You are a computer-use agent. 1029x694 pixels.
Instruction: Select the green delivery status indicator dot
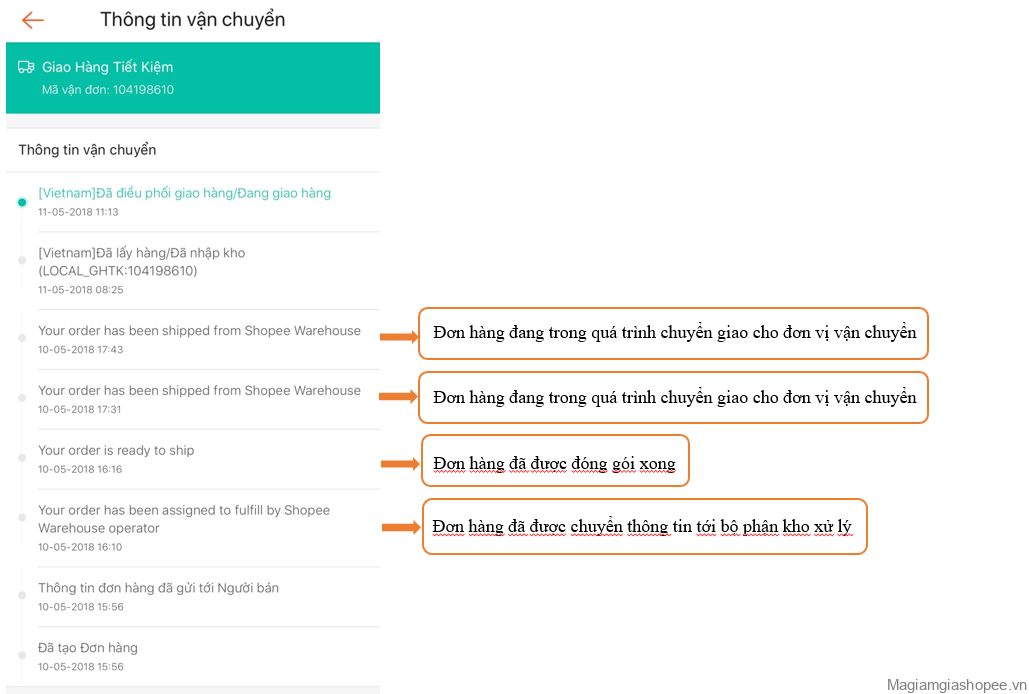tap(21, 202)
